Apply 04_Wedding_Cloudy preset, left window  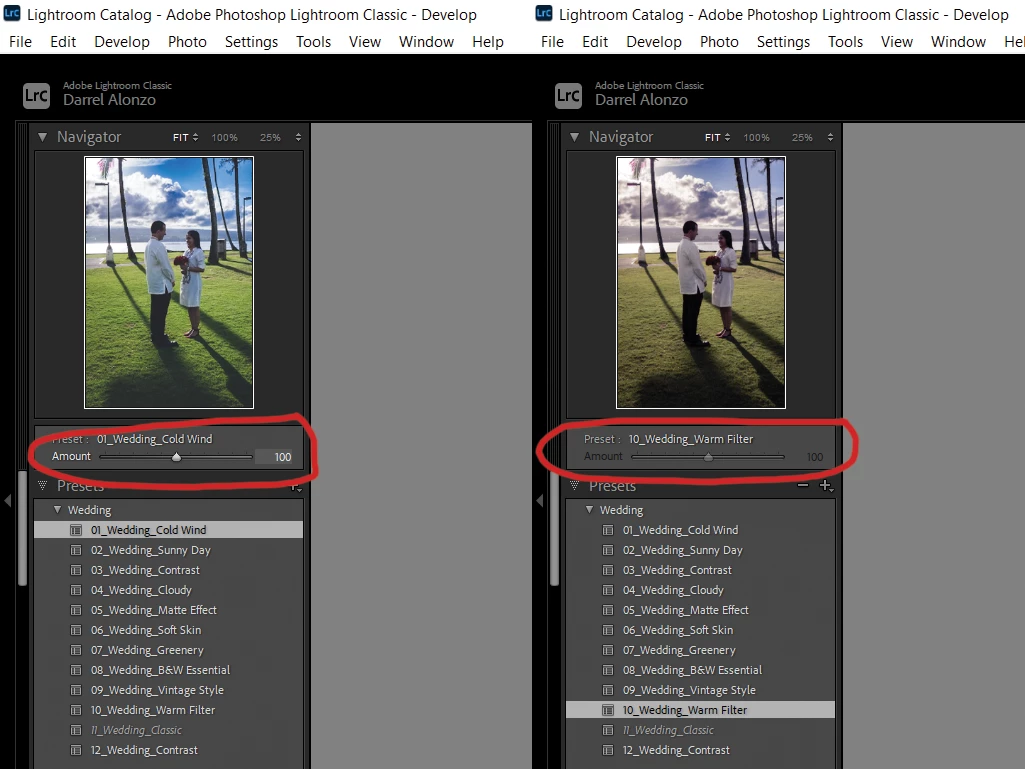click(x=168, y=590)
